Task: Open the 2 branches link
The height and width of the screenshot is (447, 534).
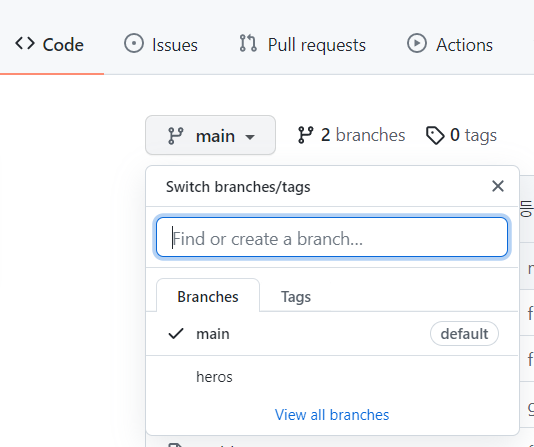Action: click(x=351, y=135)
